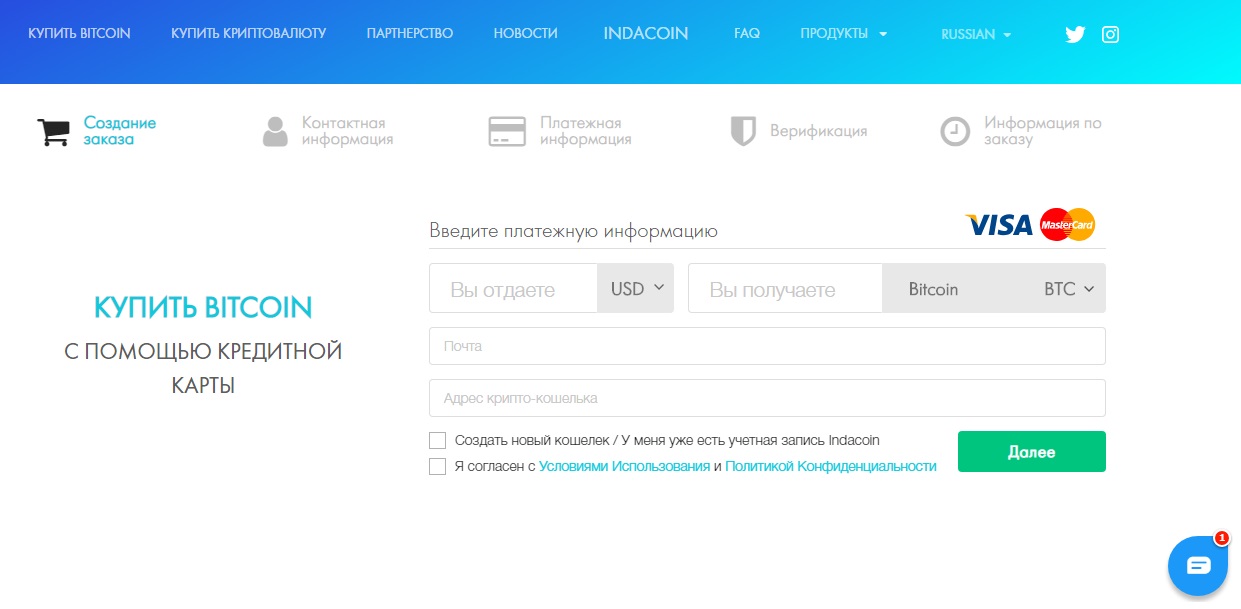Focus the Вы отдаете amount field
This screenshot has height=609, width=1241.
(513, 289)
